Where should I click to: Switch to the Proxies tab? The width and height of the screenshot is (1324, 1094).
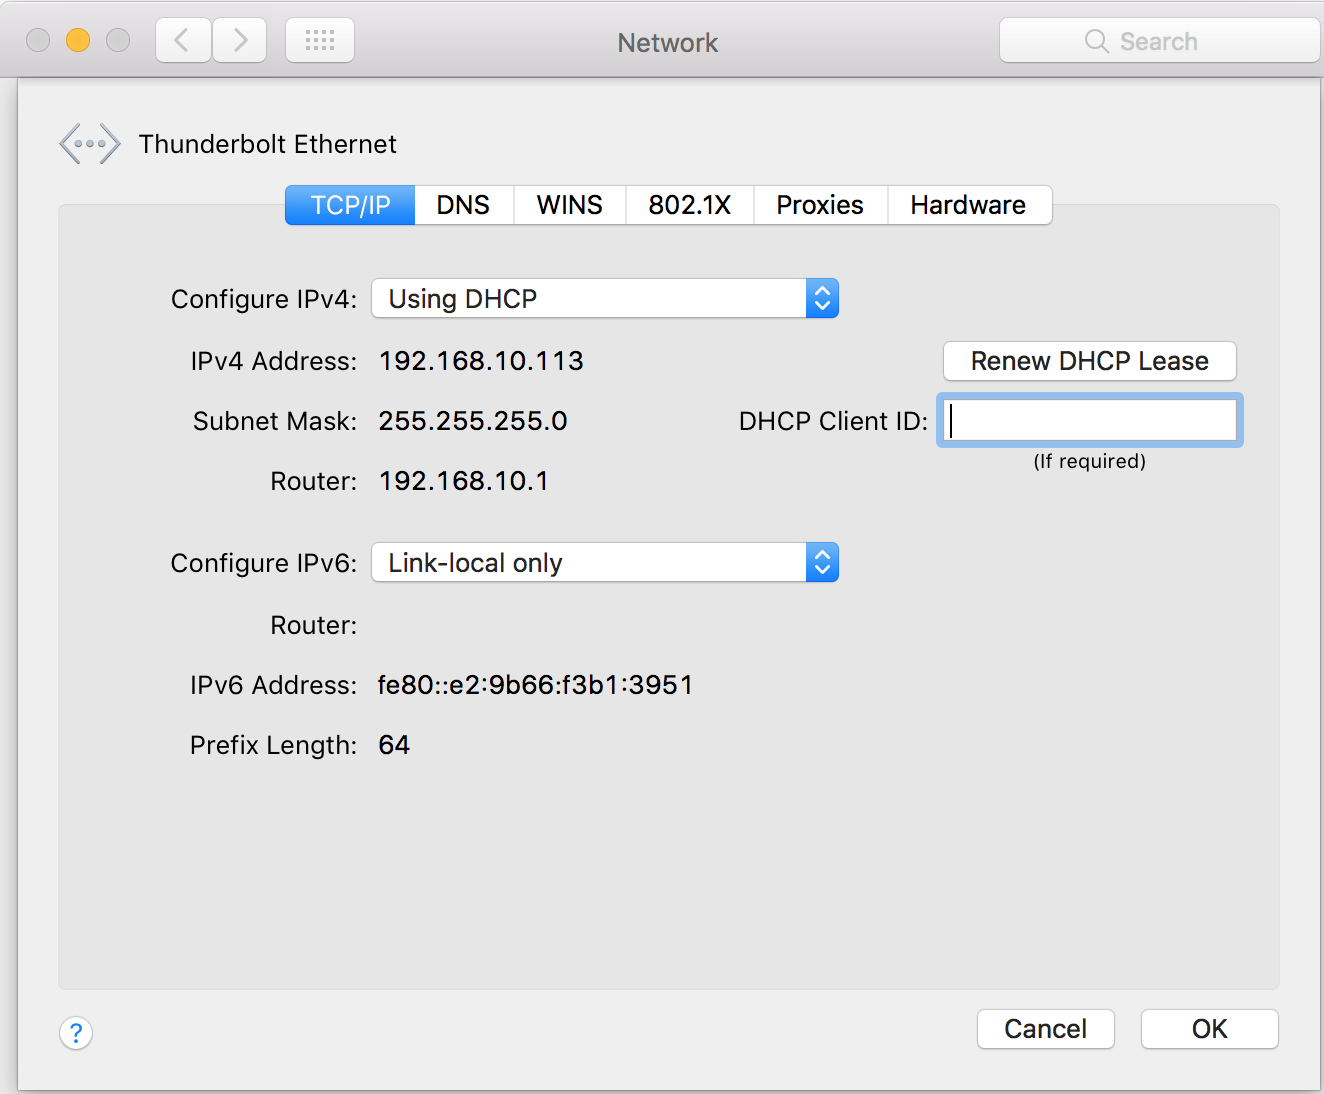(820, 205)
